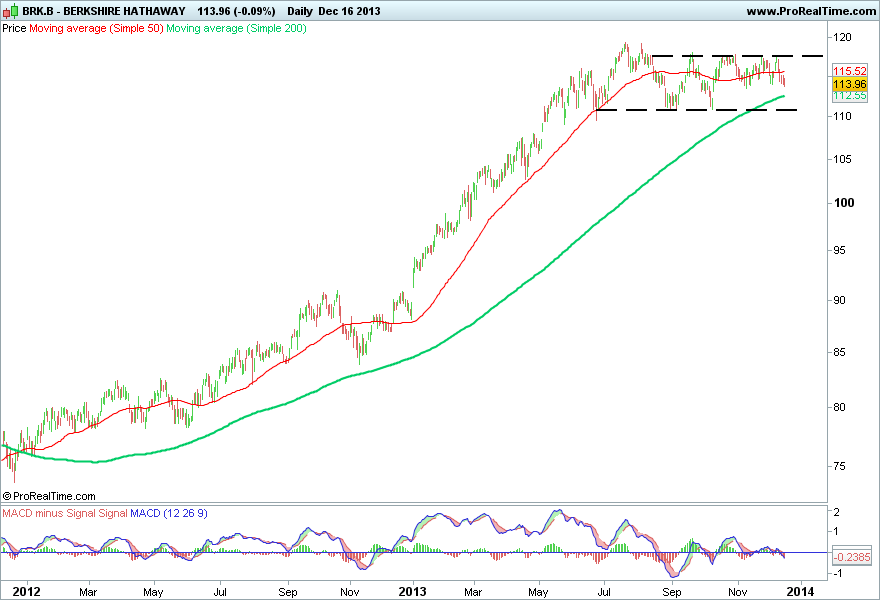The image size is (880, 600).
Task: Click the 85 price axis label
Action: click(839, 352)
